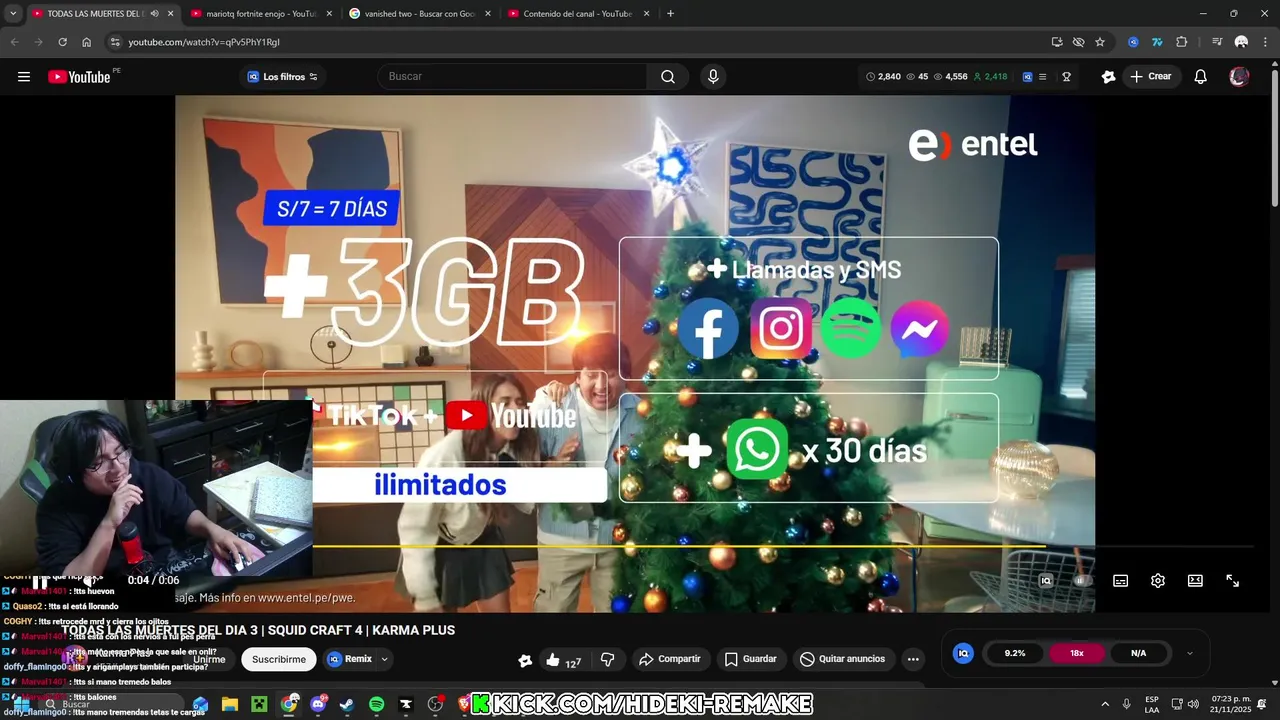Screen dimensions: 1280x720
Task: Go to the browser home page
Action: [x=87, y=42]
